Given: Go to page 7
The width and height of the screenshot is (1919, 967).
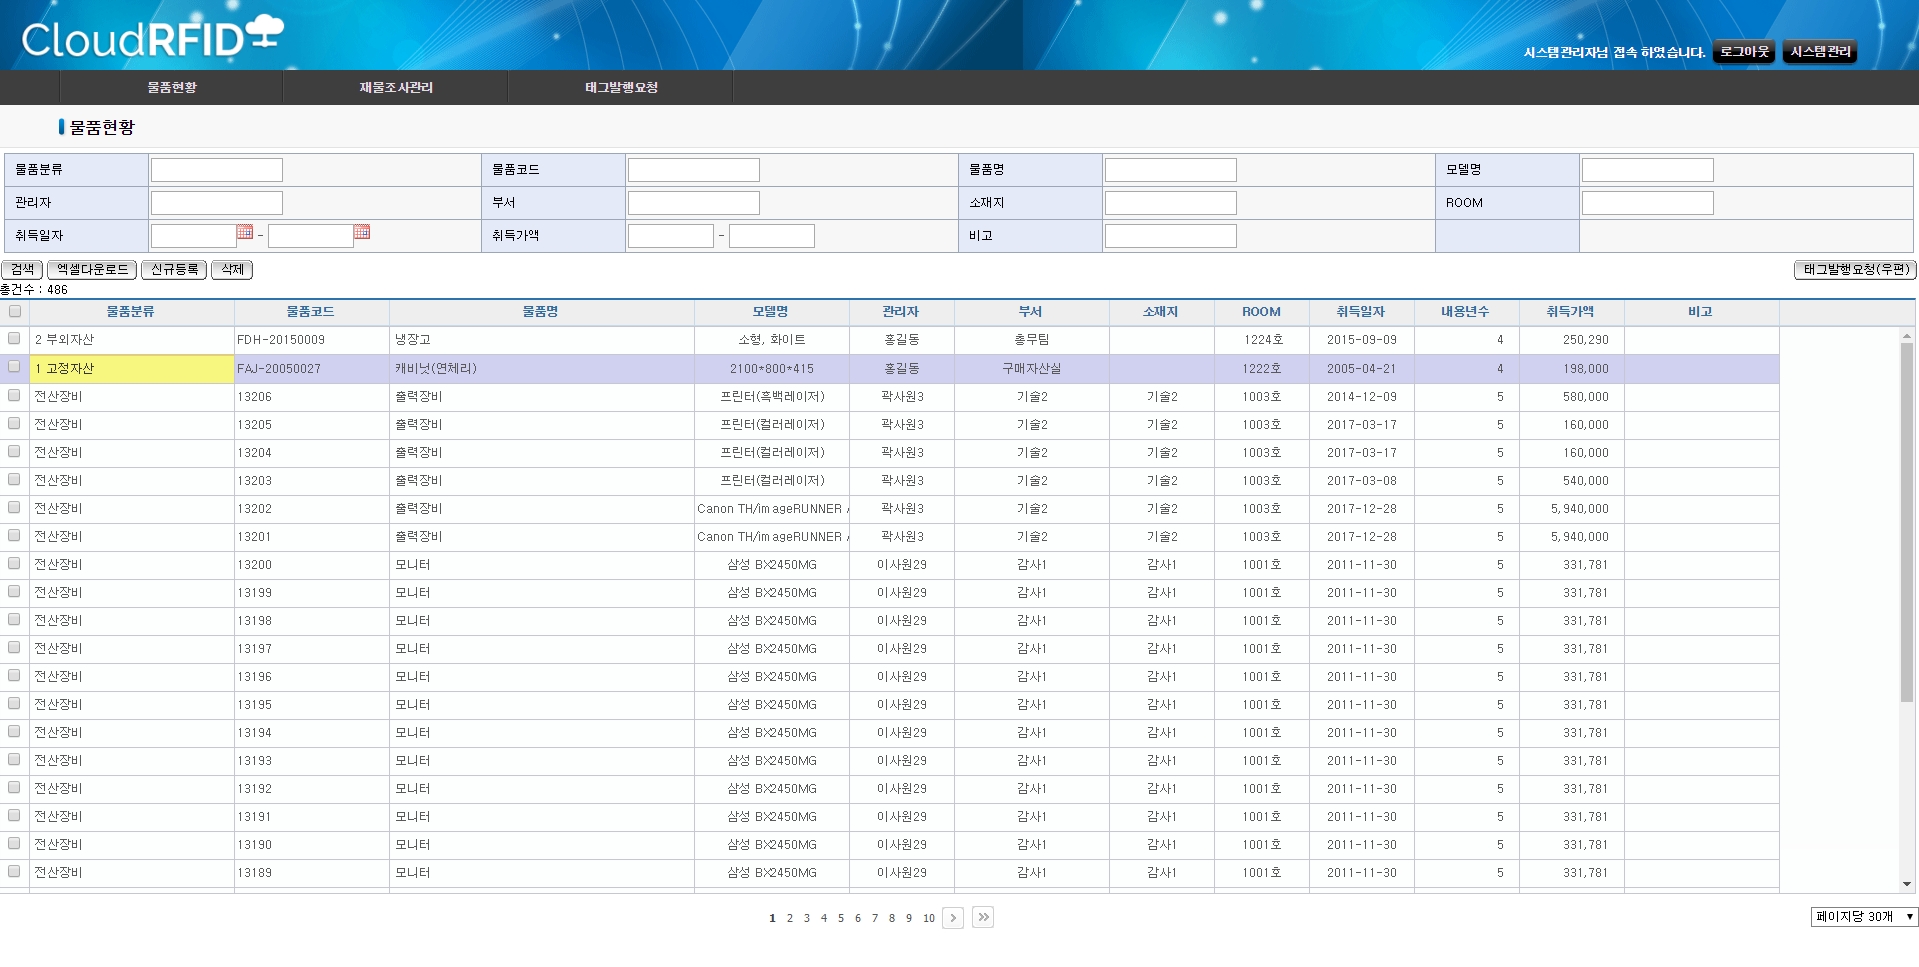Looking at the screenshot, I should [x=875, y=918].
